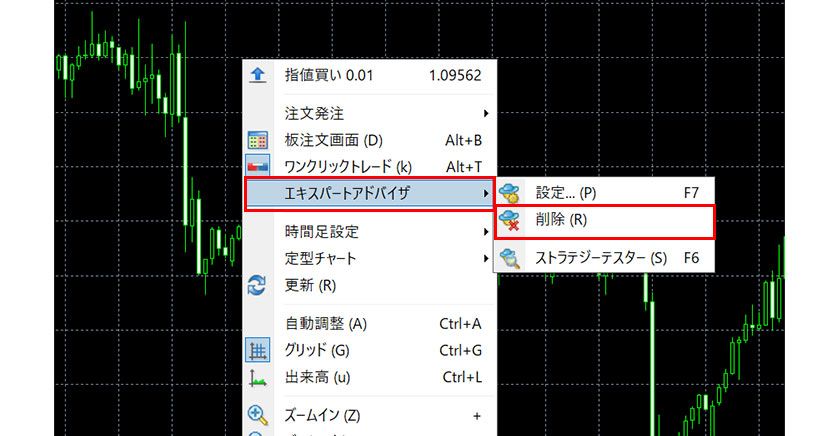Click the Depth of Market (板注文画面) icon
The height and width of the screenshot is (436, 840).
[x=258, y=140]
